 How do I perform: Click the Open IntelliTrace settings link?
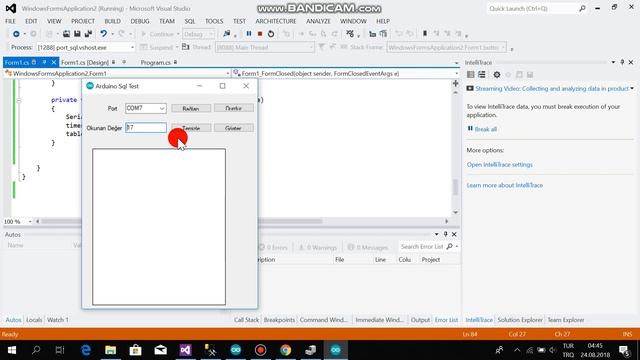pos(500,165)
